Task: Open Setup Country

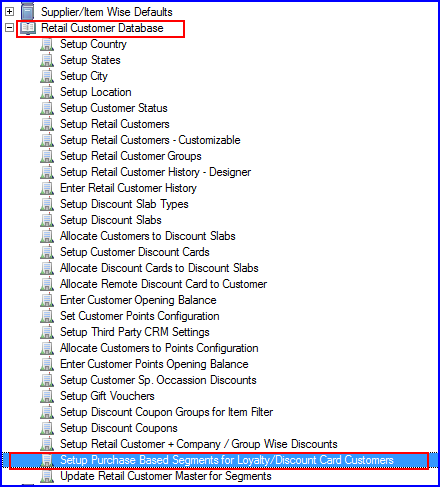Action: pyautogui.click(x=93, y=44)
